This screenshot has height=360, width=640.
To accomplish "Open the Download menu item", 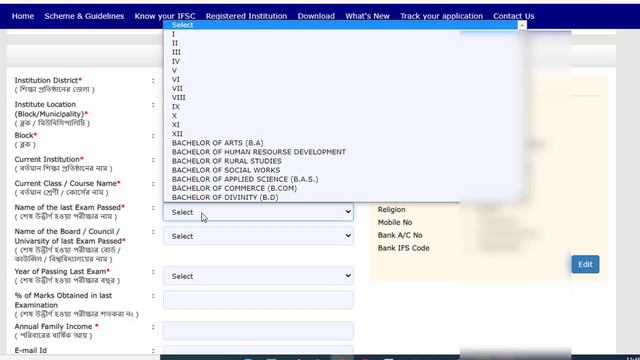I will 316,16.
